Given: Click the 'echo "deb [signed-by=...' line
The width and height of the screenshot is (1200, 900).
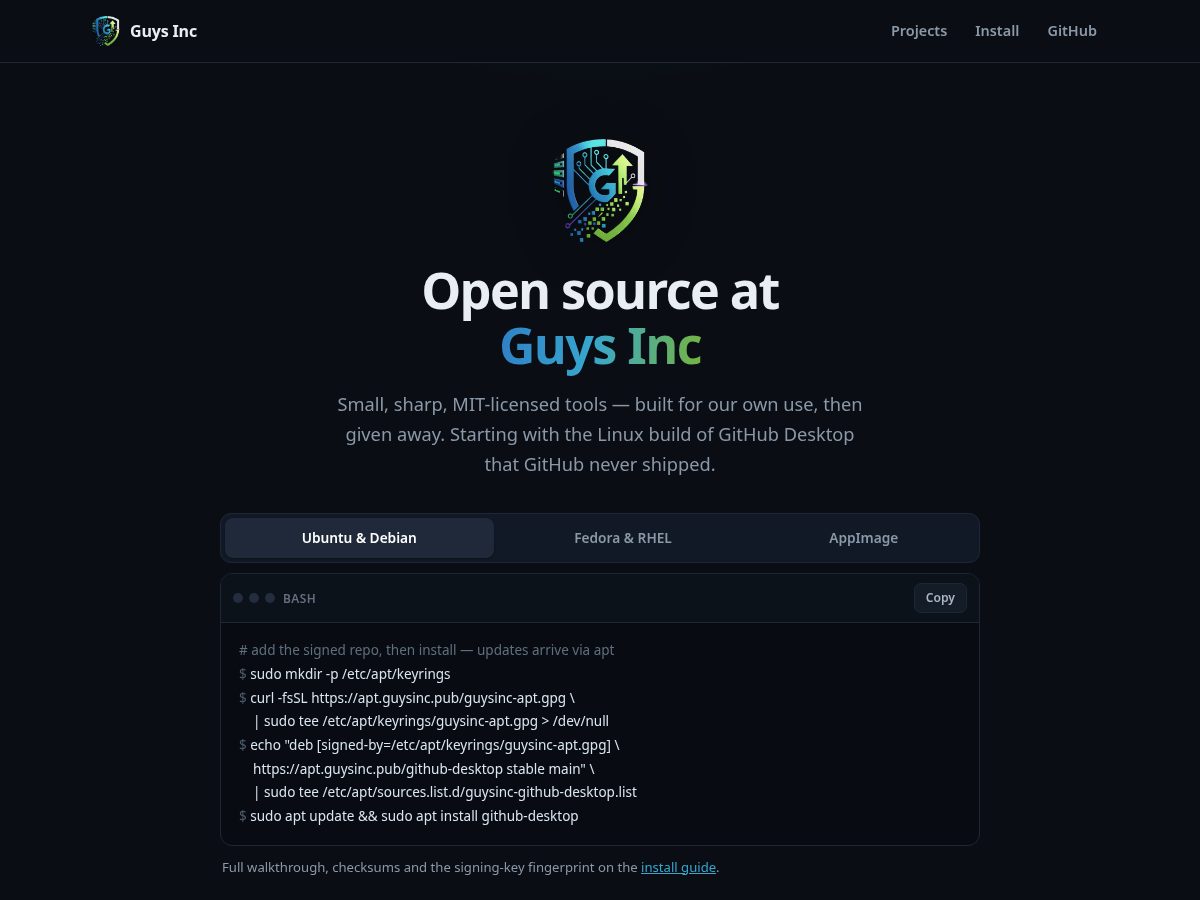Looking at the screenshot, I should pyautogui.click(x=430, y=745).
